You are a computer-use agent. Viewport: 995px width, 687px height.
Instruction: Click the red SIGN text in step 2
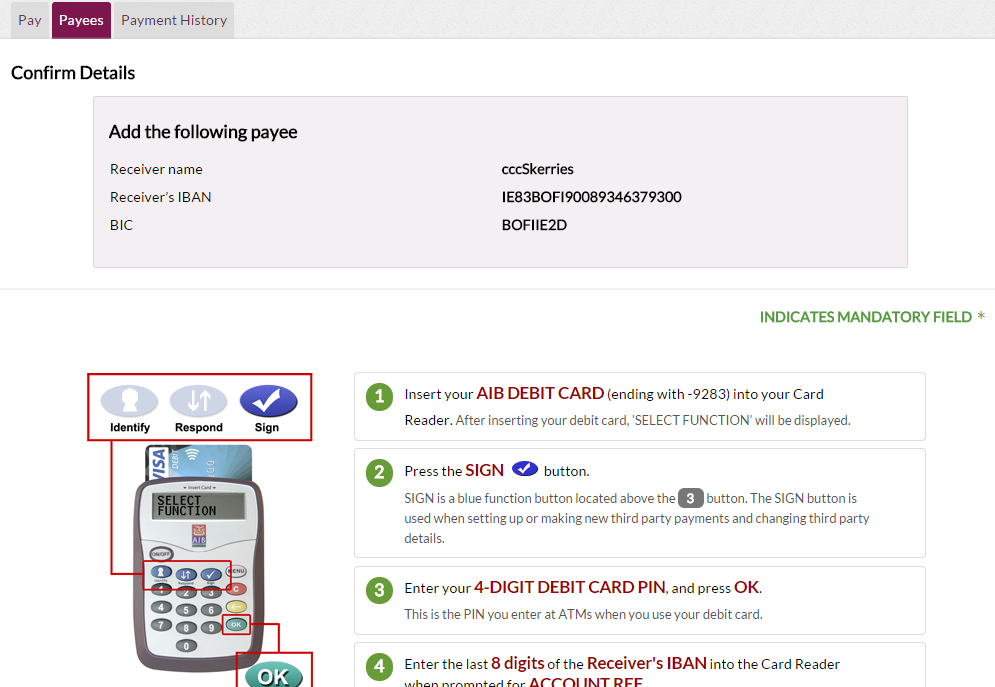[x=484, y=470]
